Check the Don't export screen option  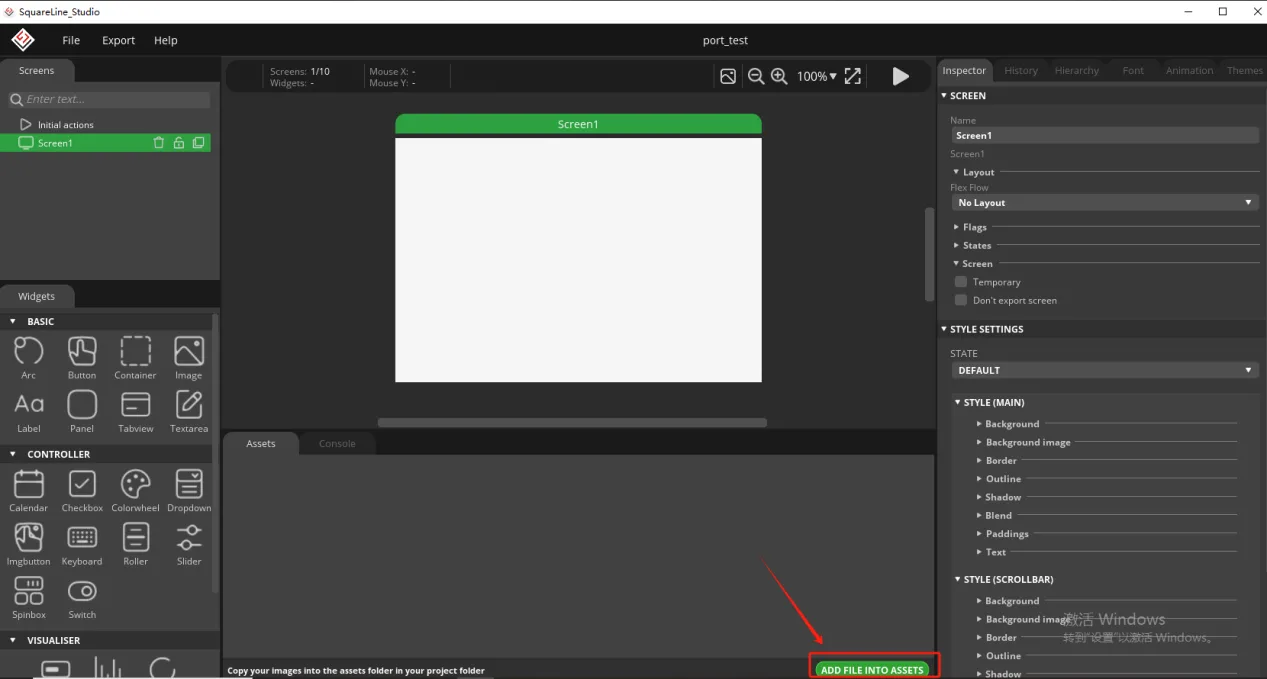(x=961, y=300)
